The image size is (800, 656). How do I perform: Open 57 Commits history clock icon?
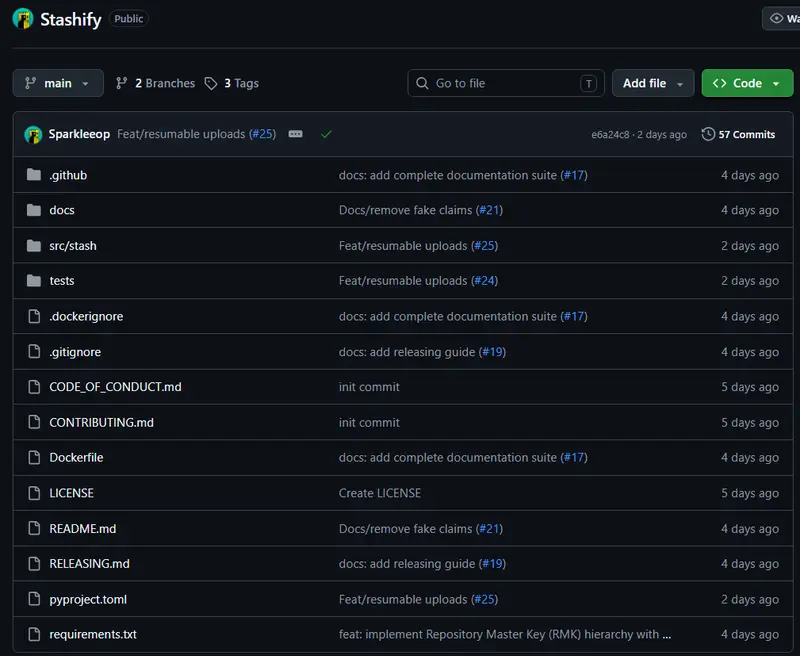pos(708,134)
